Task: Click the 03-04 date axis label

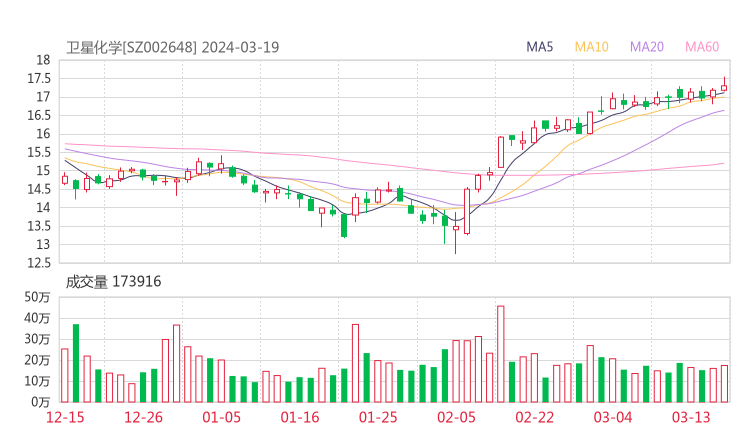Action: pos(613,417)
